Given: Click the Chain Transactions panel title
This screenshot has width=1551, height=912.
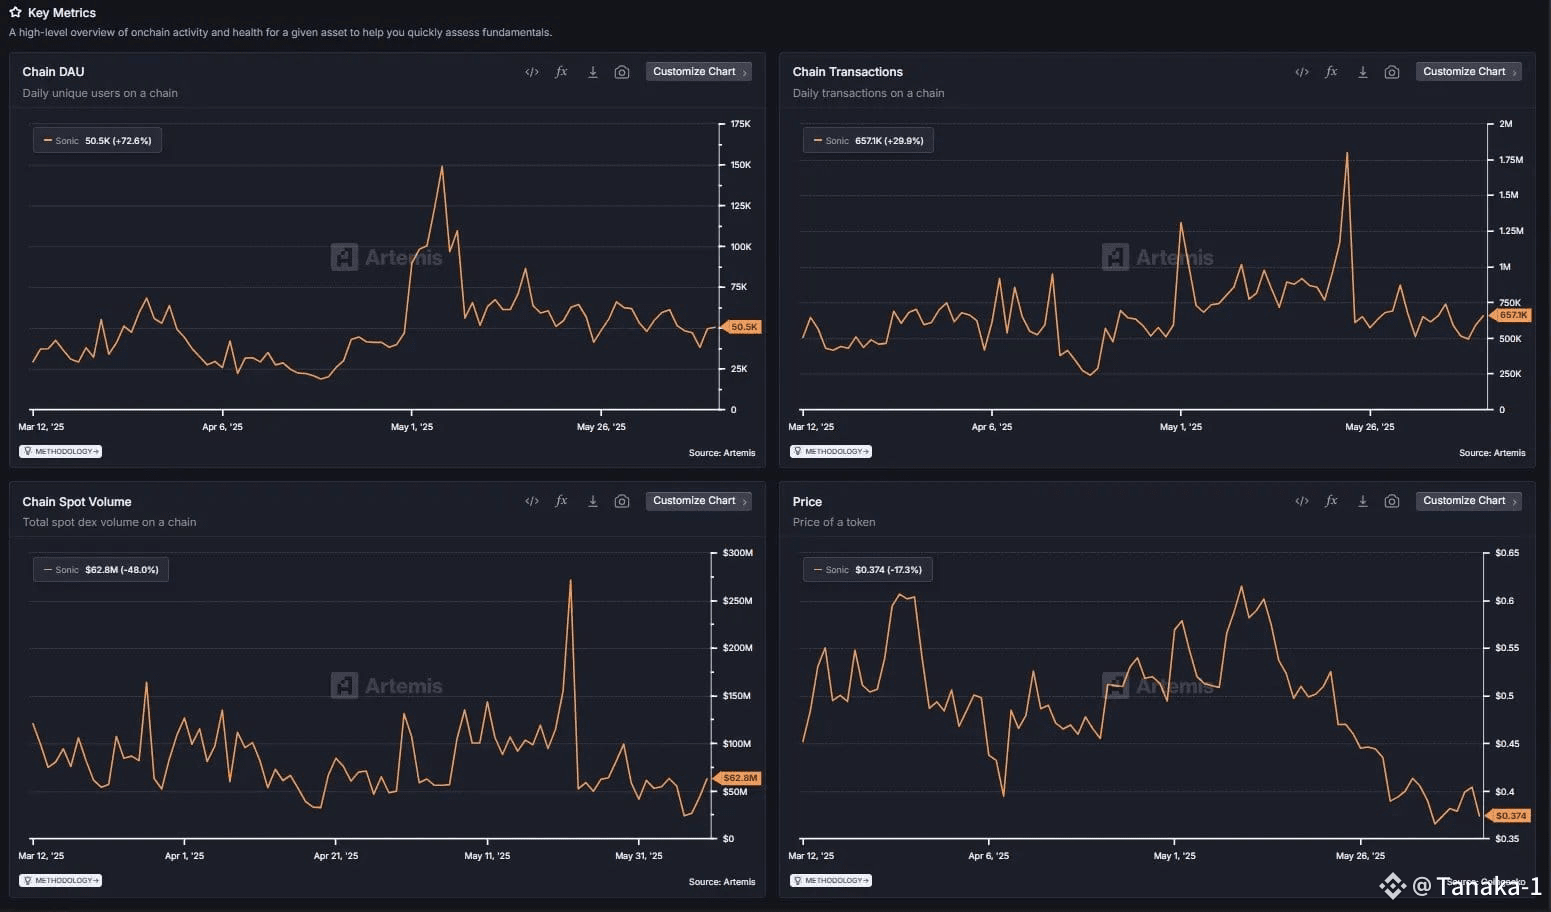Looking at the screenshot, I should pos(848,72).
